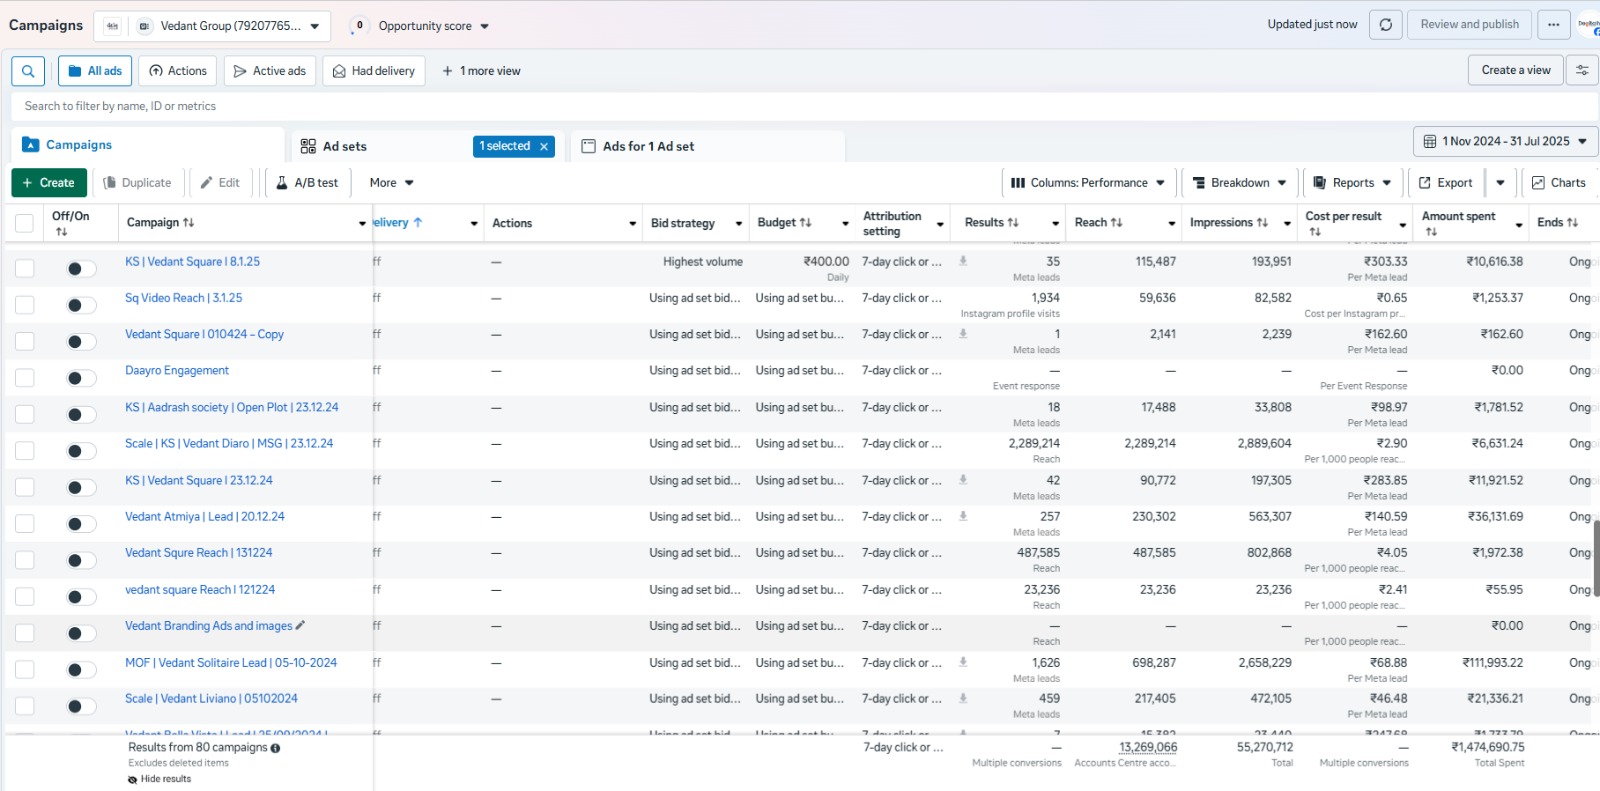Check the box for KS Aadrash society Open Plot
This screenshot has height=791, width=1600.
point(24,414)
